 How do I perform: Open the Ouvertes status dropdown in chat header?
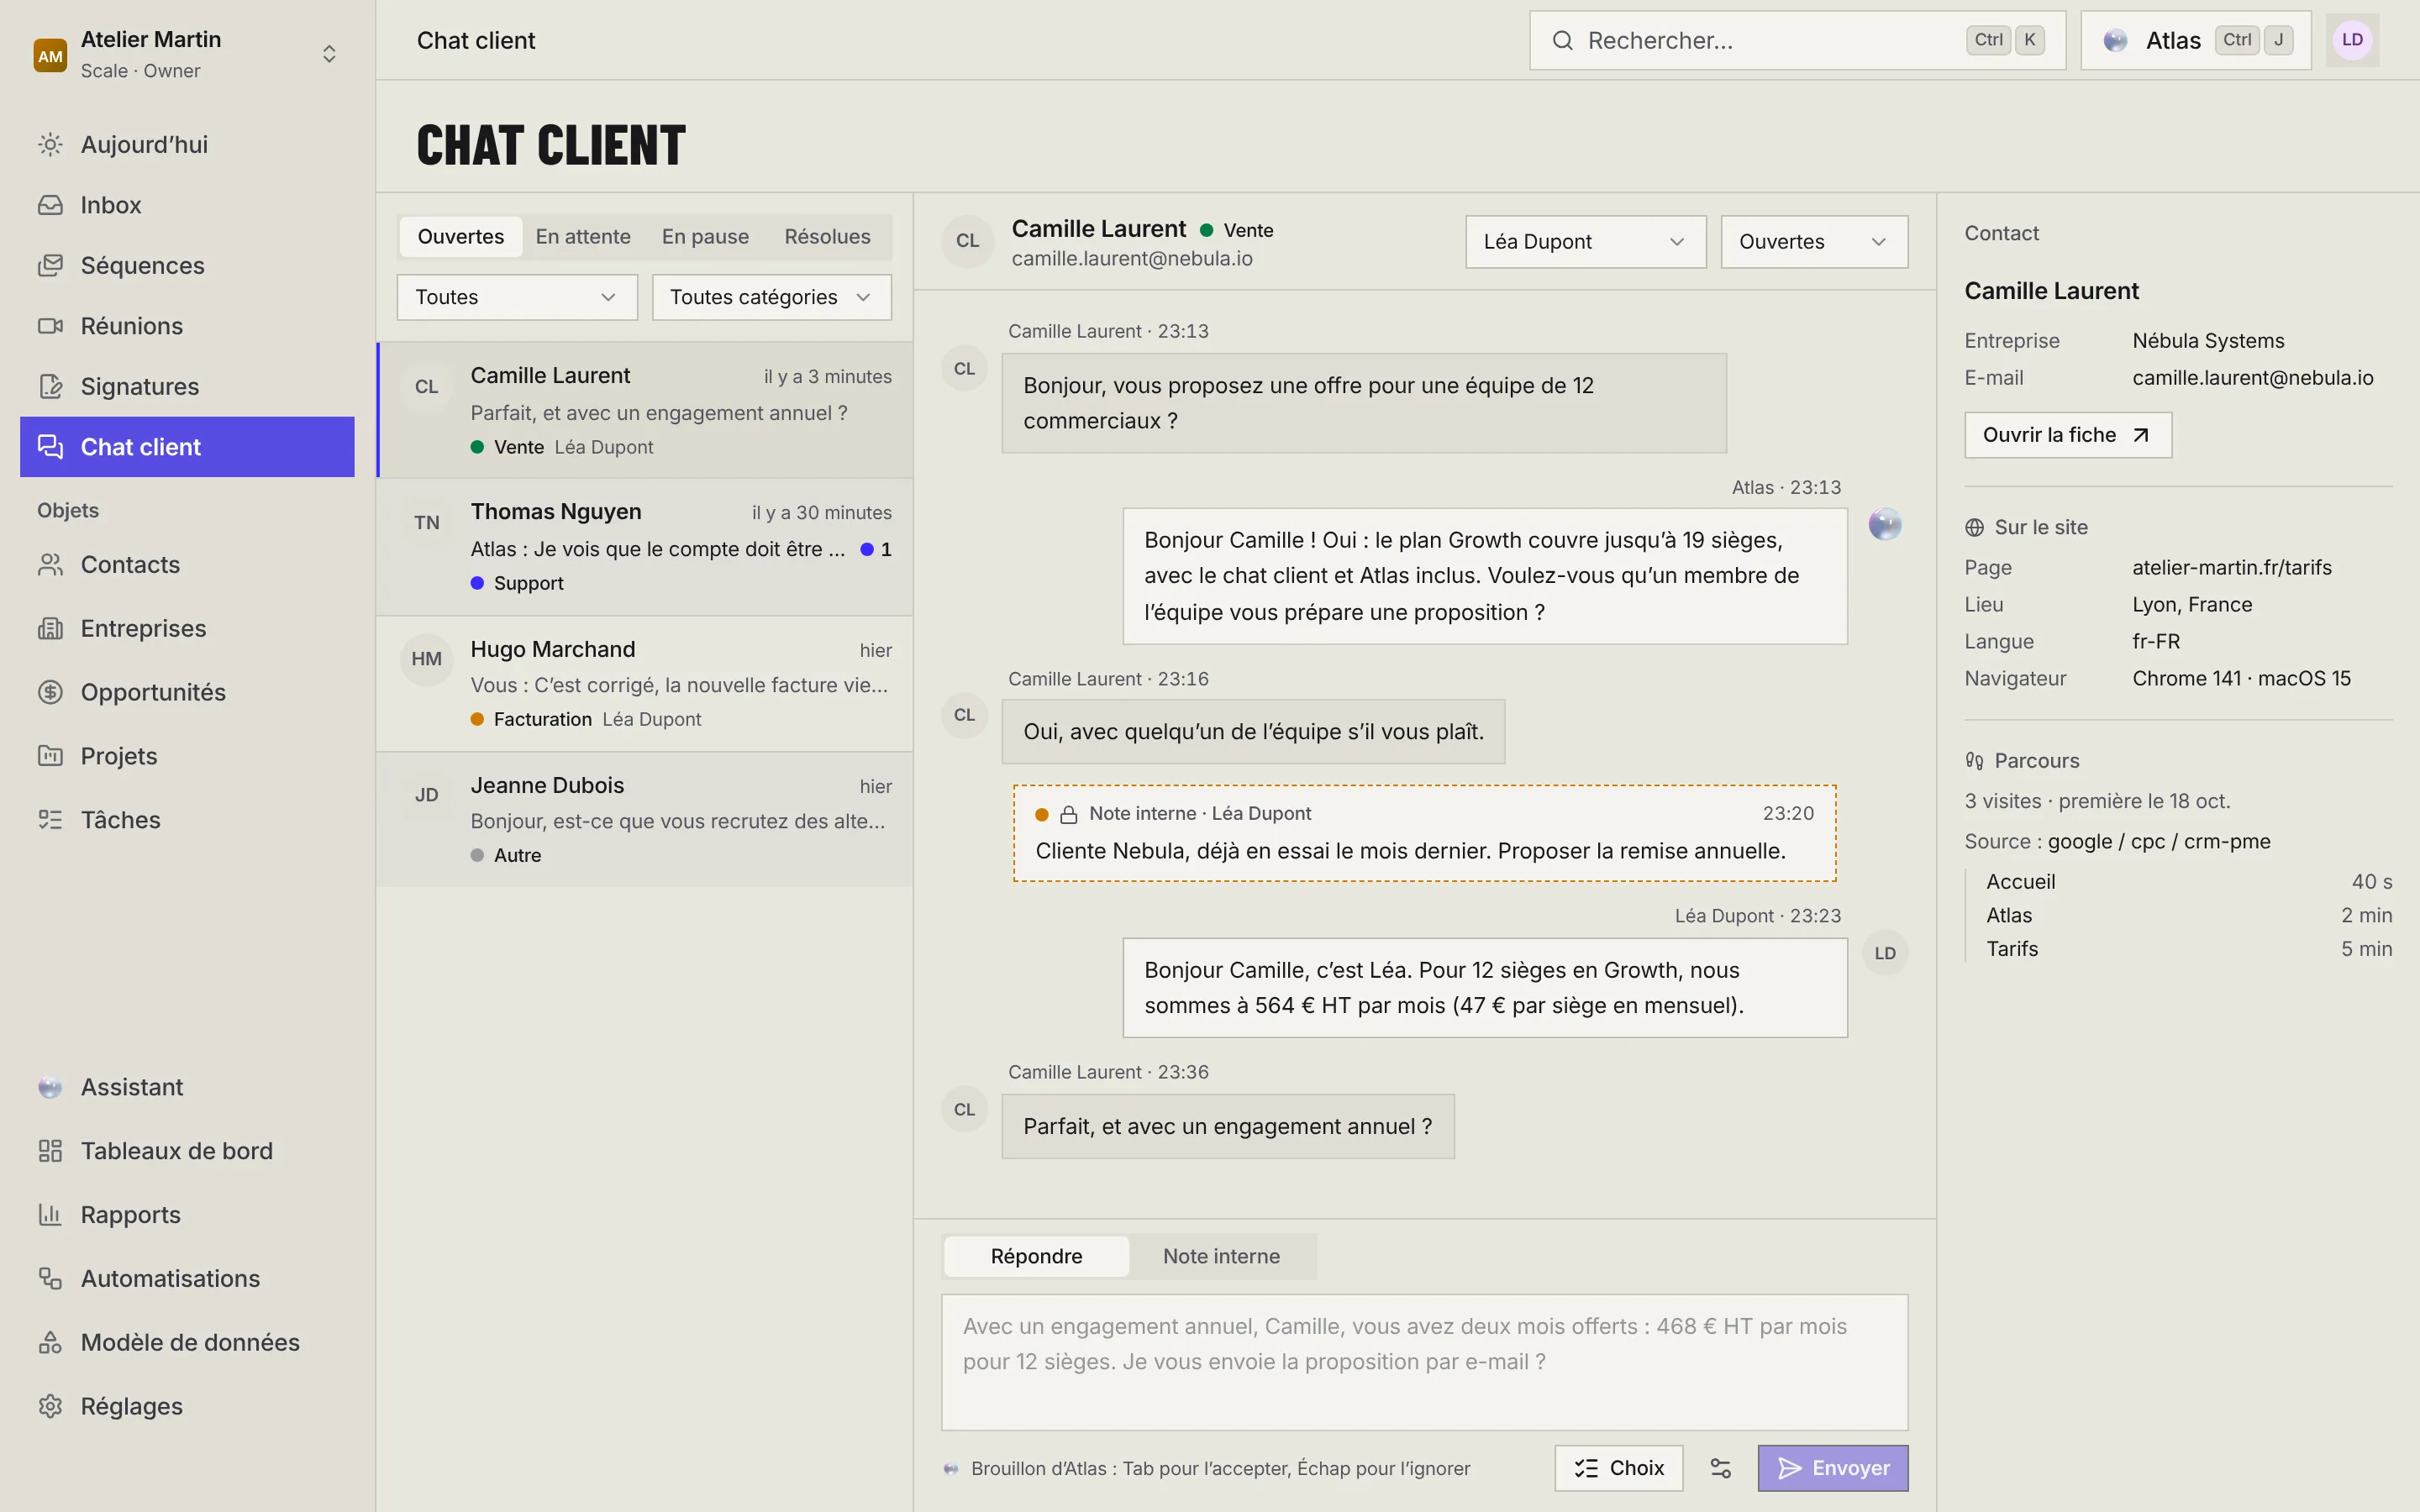coord(1814,242)
